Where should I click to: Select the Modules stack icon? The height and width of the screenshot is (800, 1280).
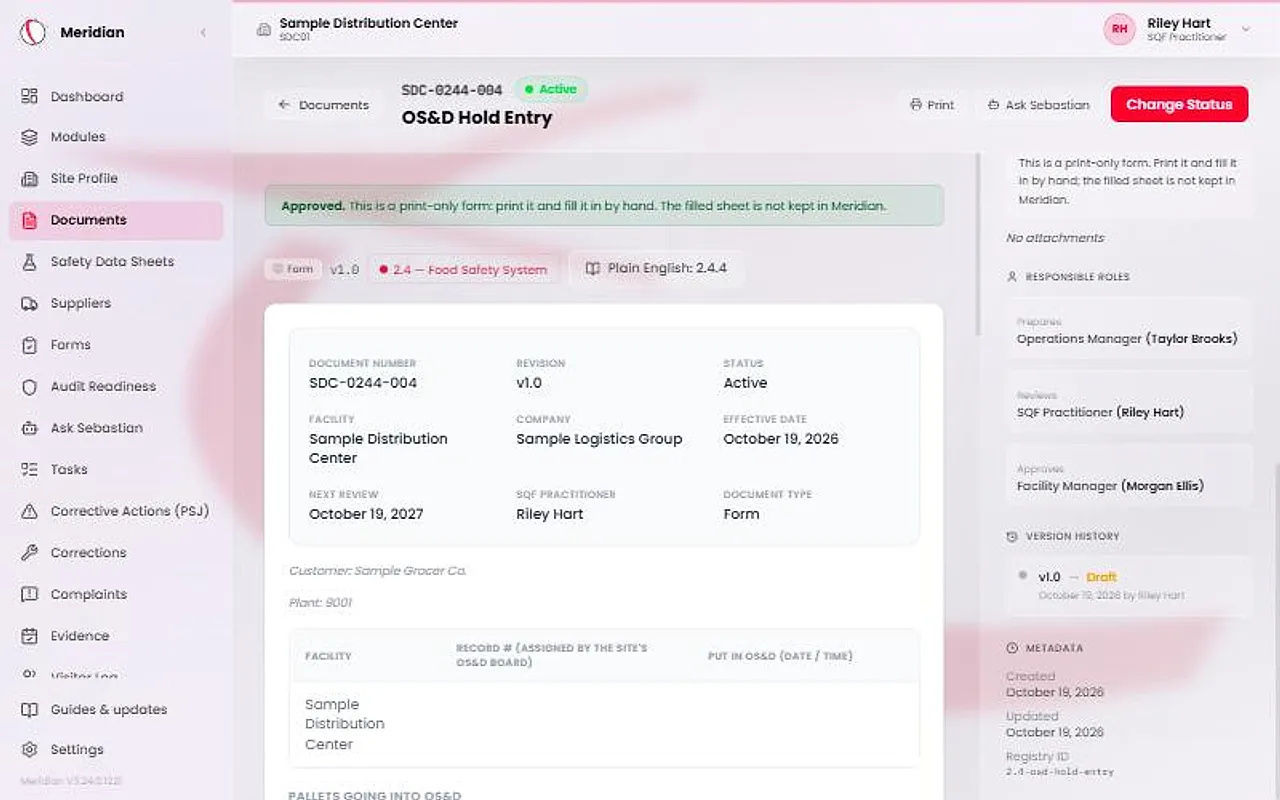click(x=30, y=137)
